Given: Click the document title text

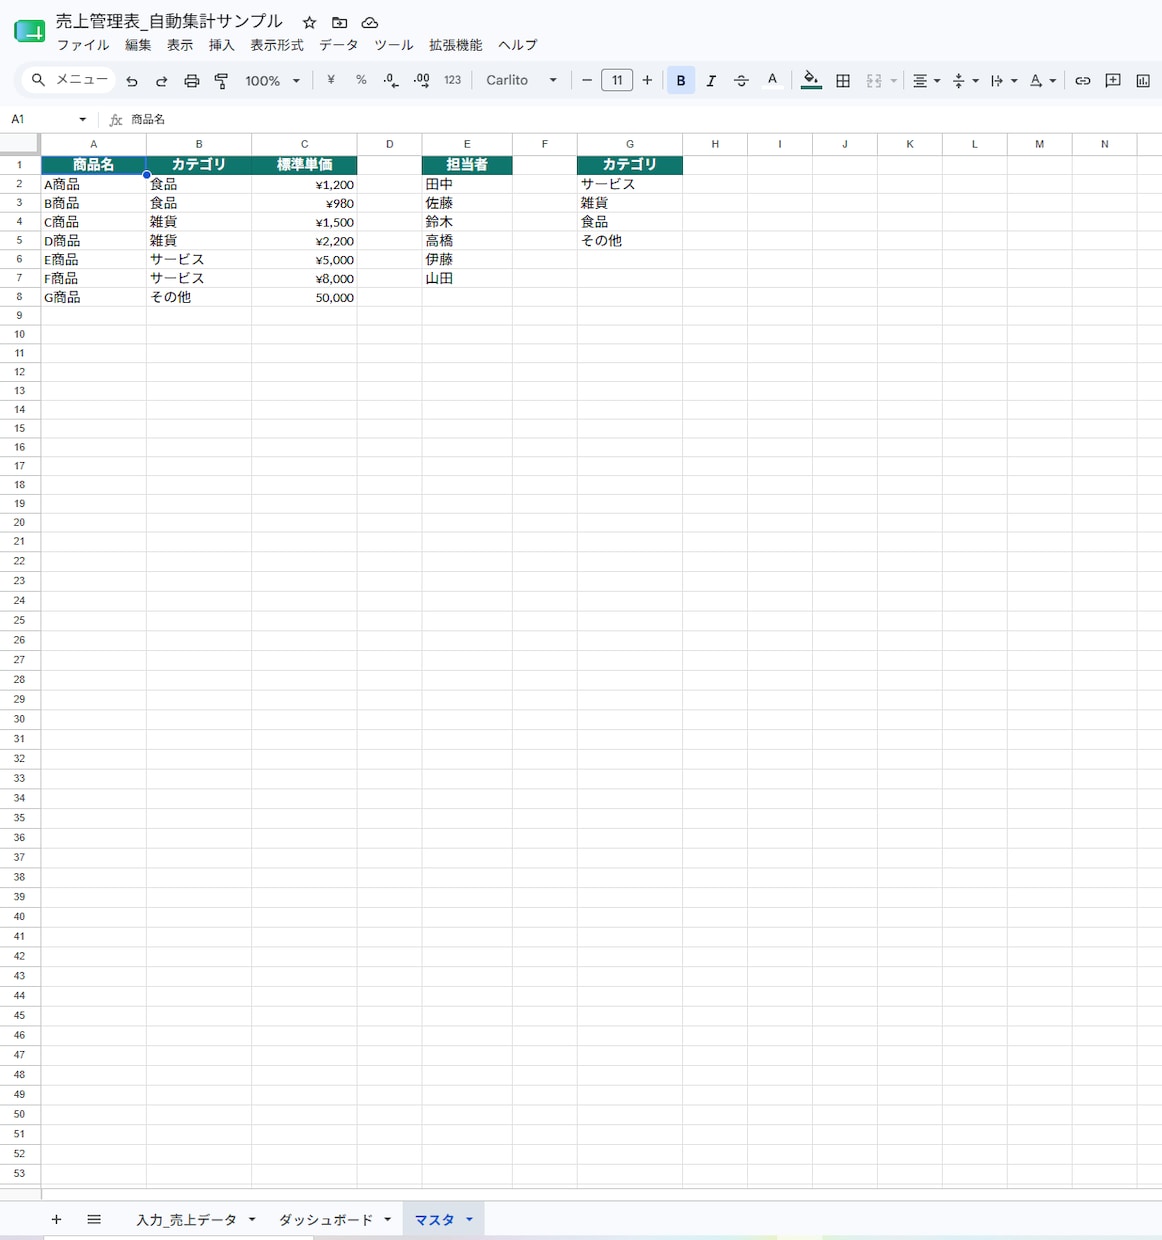Looking at the screenshot, I should [x=169, y=21].
